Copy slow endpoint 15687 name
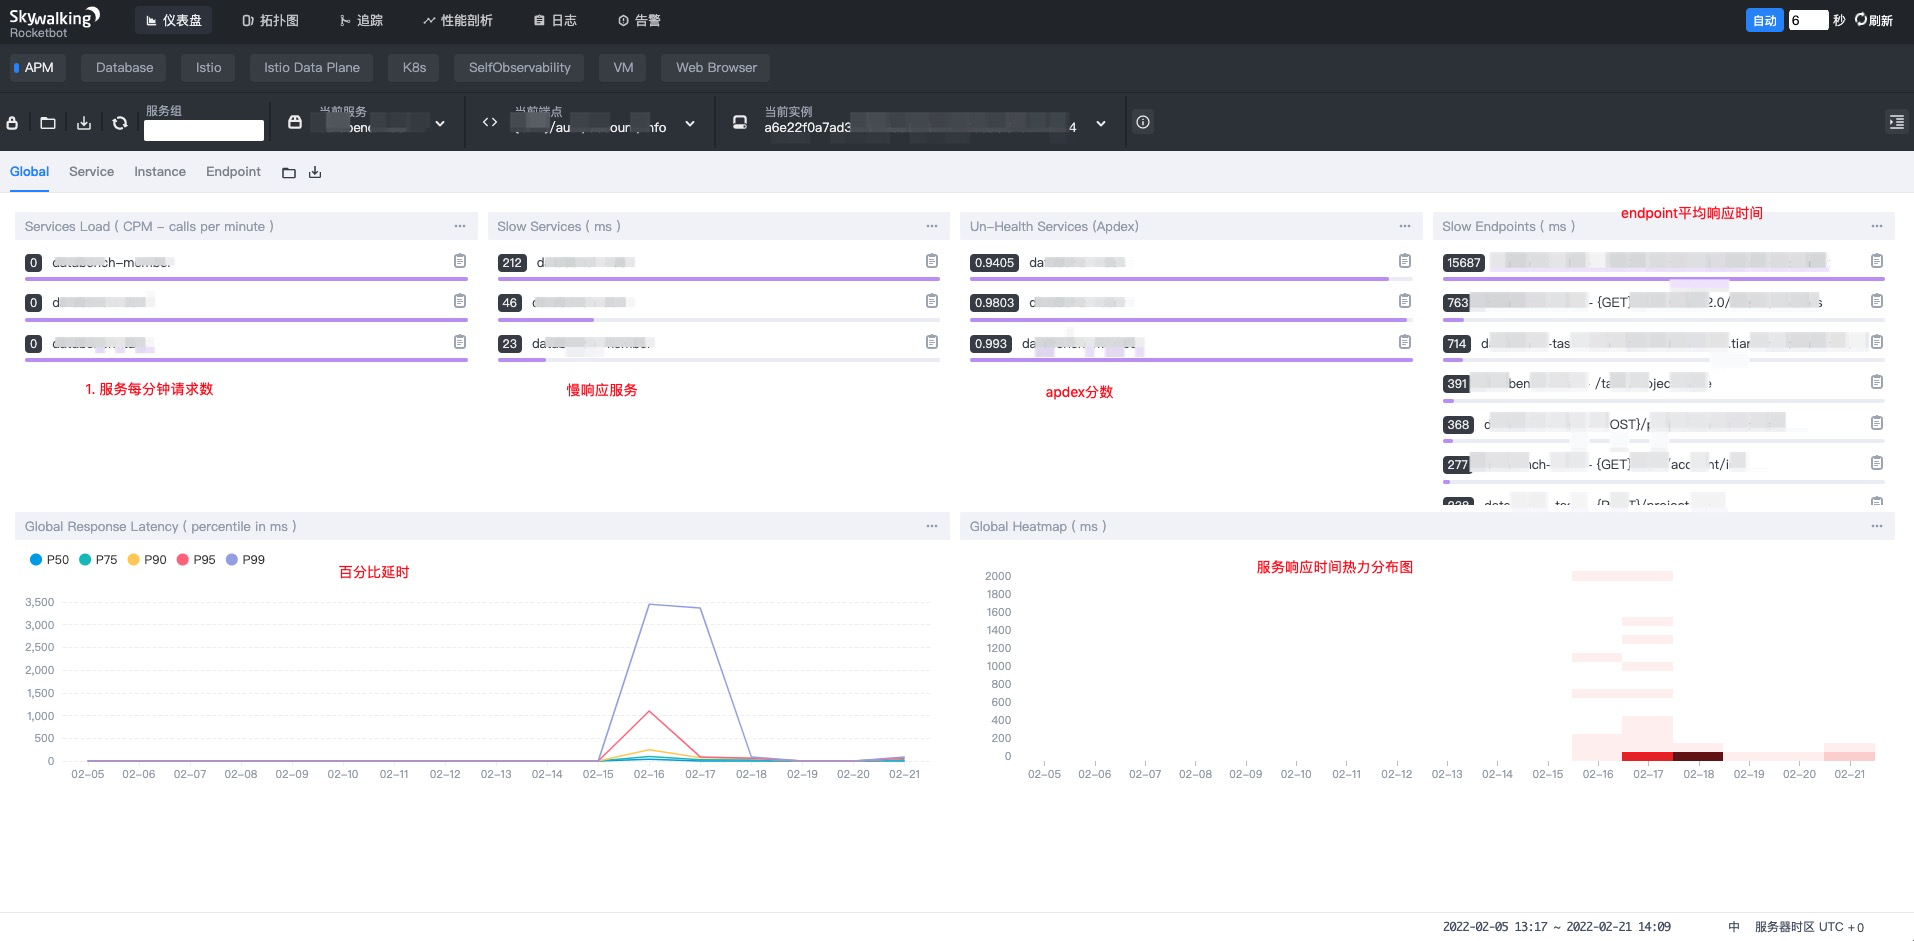The height and width of the screenshot is (941, 1914). [x=1877, y=261]
